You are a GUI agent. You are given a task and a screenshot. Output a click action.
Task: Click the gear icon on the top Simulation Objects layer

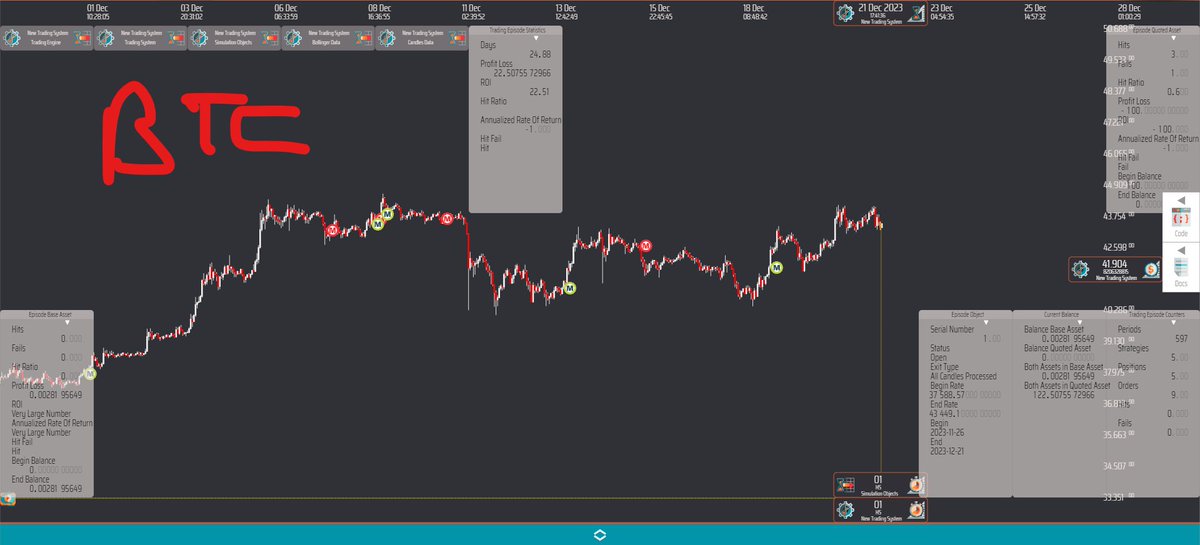point(200,38)
